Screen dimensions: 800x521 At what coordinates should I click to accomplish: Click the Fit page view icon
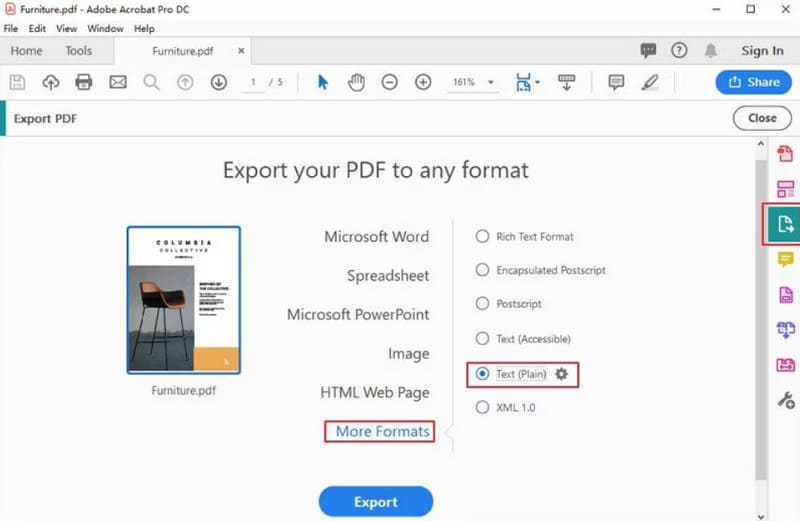point(523,82)
